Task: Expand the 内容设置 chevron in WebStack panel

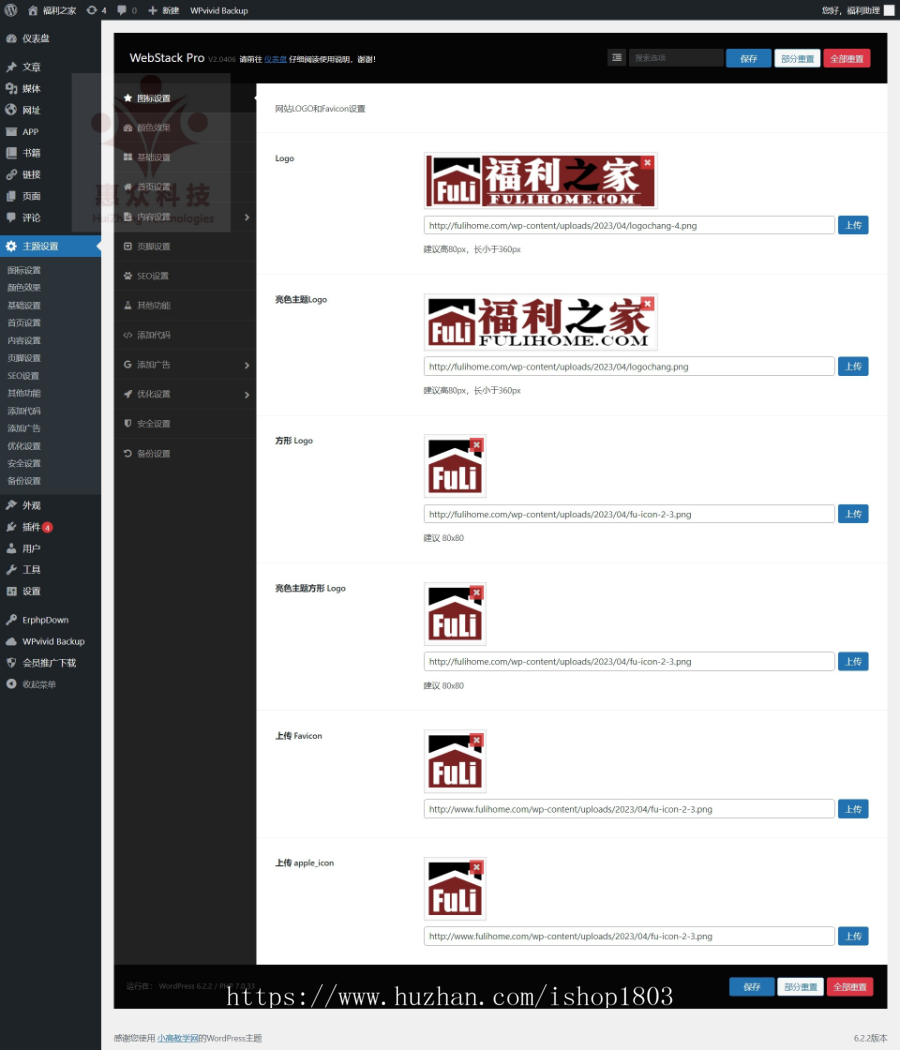Action: click(246, 217)
